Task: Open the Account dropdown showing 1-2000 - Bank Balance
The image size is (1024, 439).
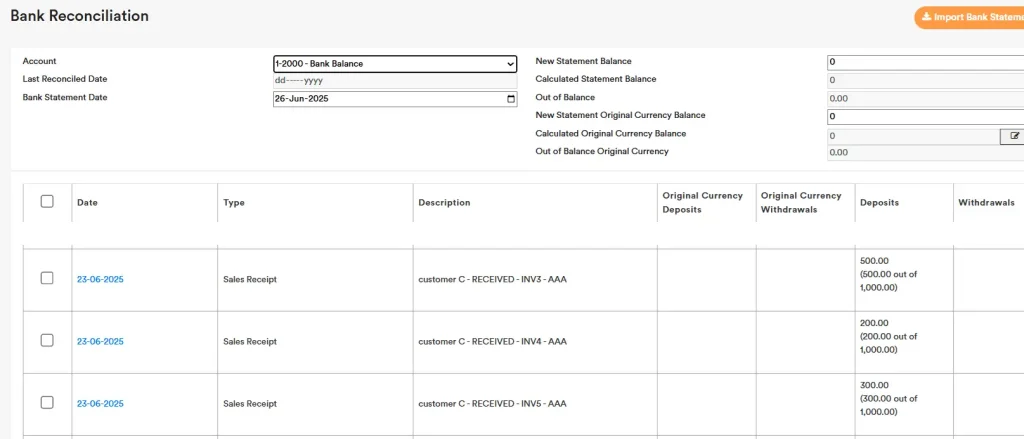Action: (x=395, y=64)
